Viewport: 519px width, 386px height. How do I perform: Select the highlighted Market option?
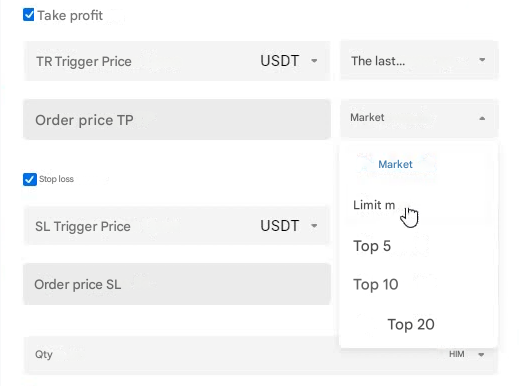click(395, 164)
